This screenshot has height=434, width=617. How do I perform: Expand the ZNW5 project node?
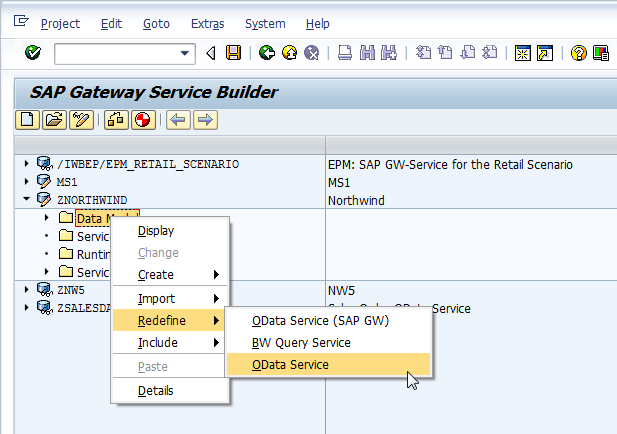click(x=26, y=290)
